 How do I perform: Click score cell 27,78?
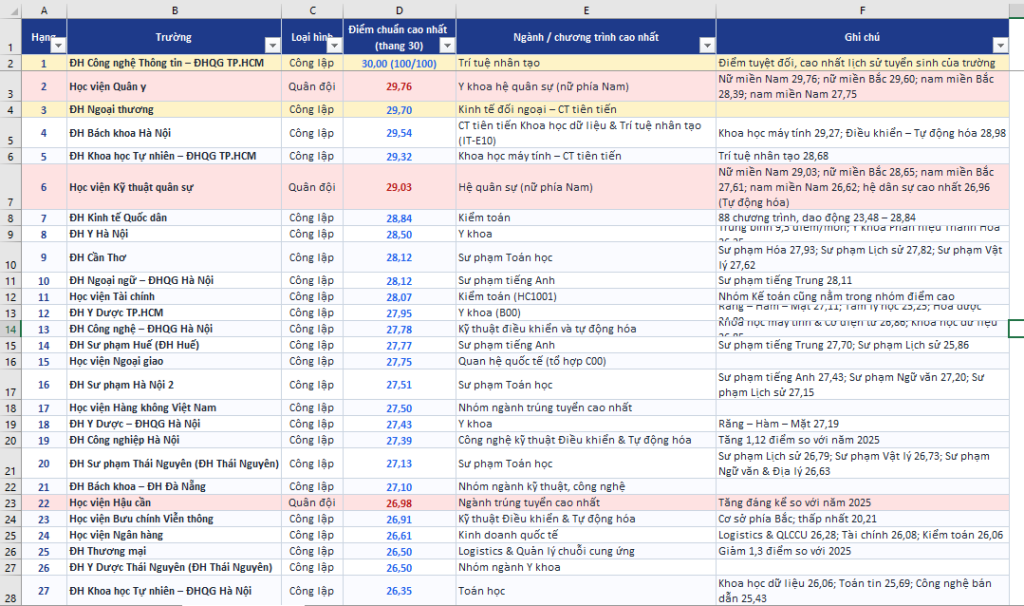(x=399, y=329)
